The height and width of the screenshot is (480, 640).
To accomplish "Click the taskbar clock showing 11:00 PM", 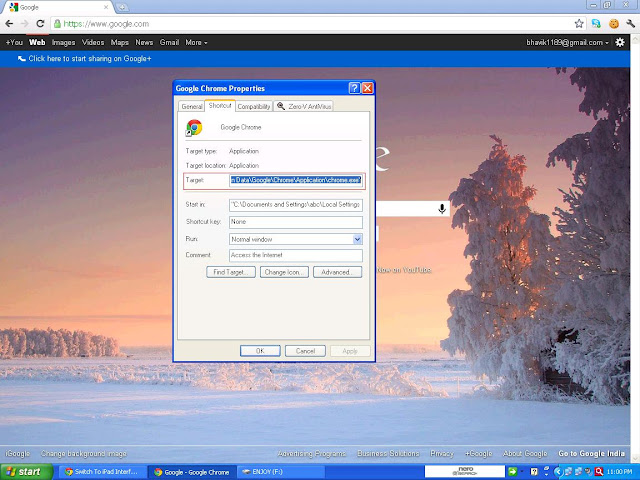I will [x=619, y=472].
